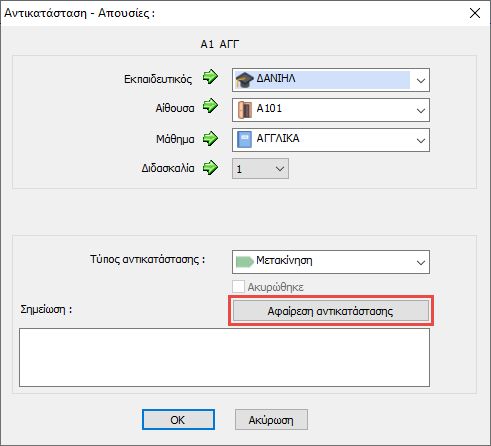Open the Διδασκαλία number dropdown
The width and height of the screenshot is (491, 446).
(x=260, y=169)
